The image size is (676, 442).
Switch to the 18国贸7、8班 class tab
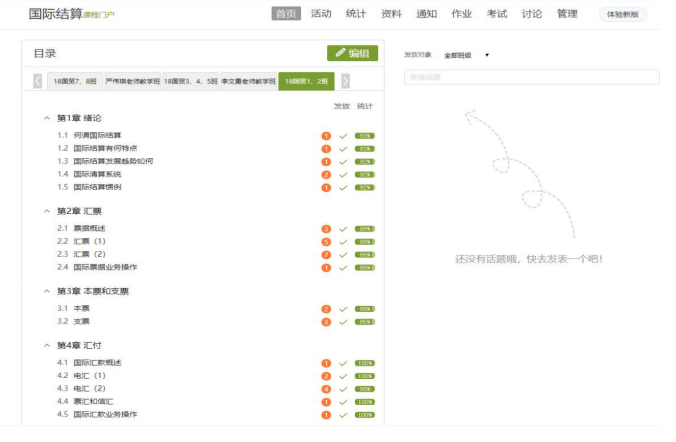(x=73, y=81)
